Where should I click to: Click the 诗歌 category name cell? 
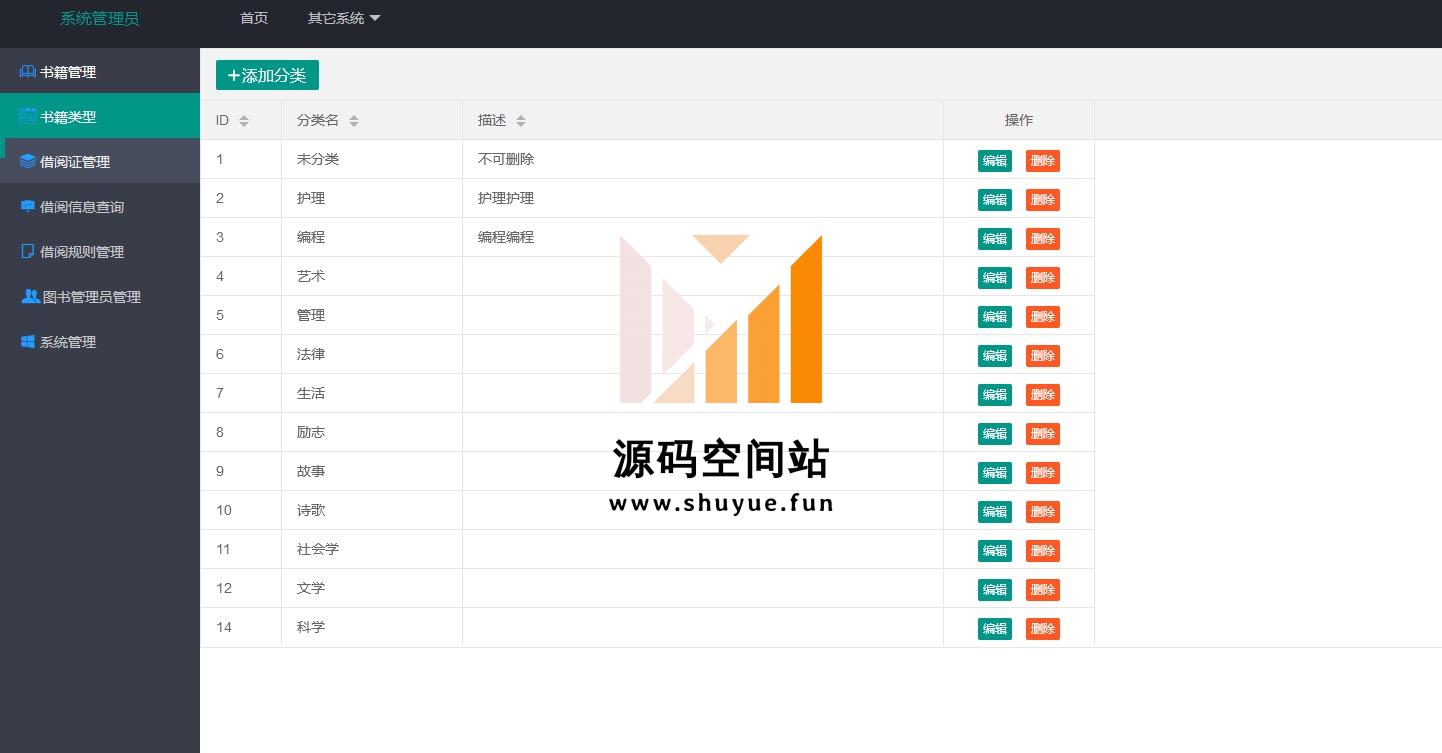click(372, 510)
